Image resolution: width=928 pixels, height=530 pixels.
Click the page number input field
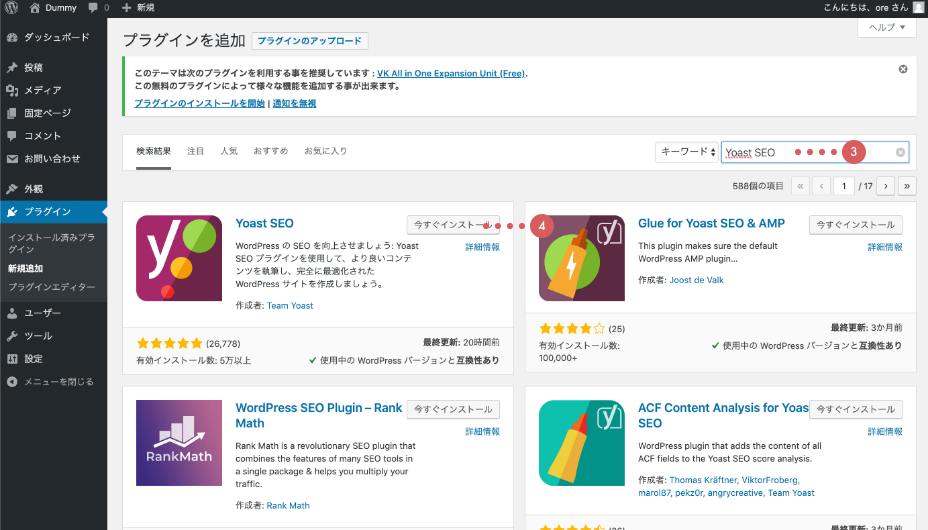coord(845,186)
